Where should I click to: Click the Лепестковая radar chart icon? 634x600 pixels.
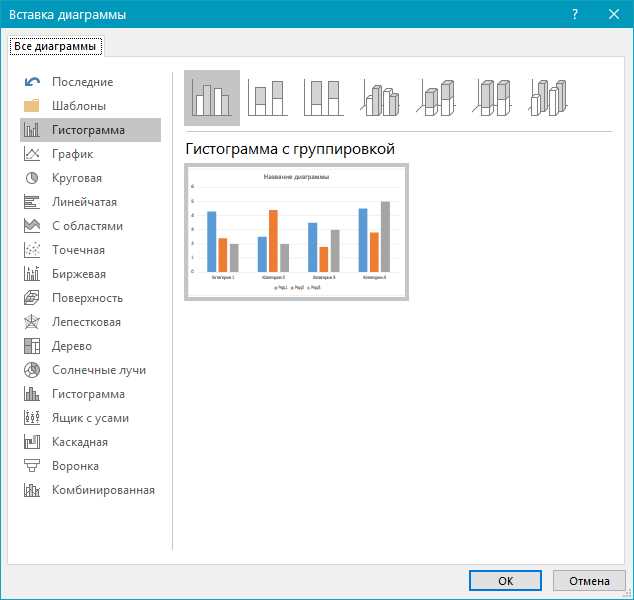click(x=32, y=322)
